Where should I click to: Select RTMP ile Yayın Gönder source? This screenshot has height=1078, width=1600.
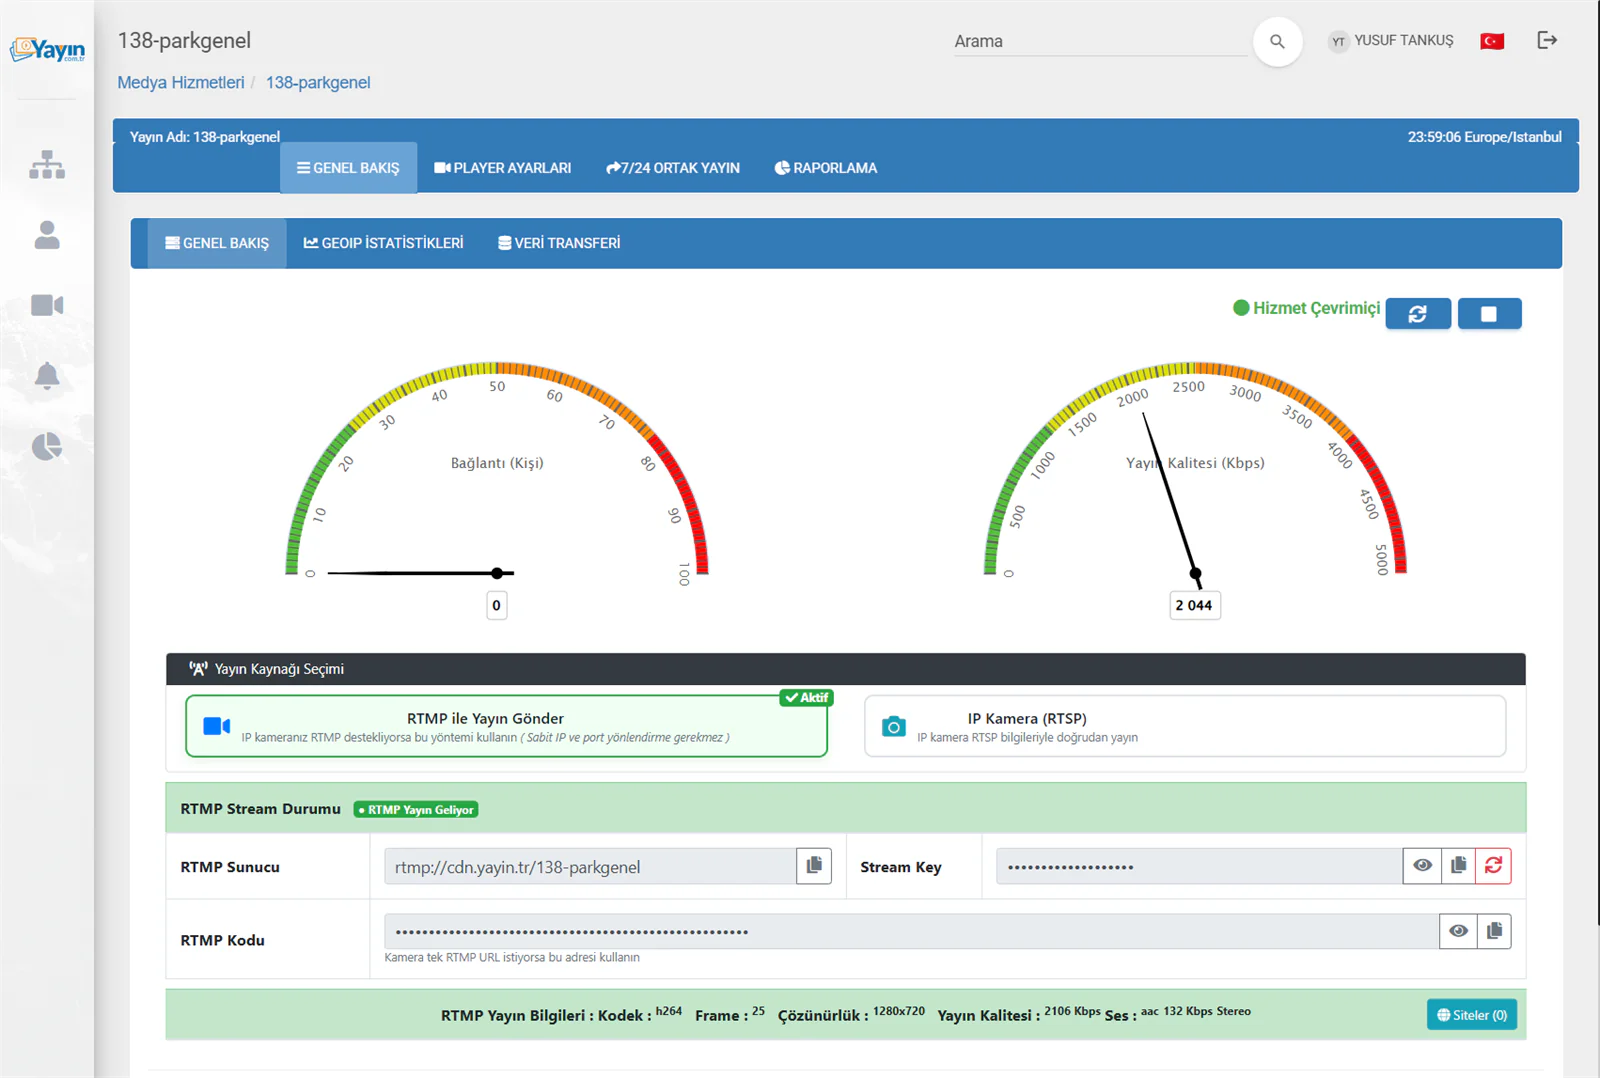tap(506, 726)
